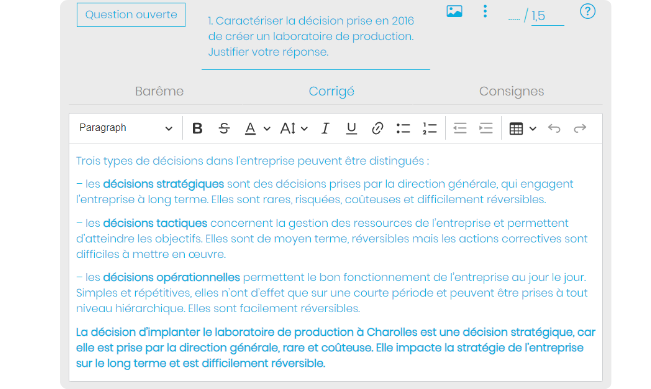Toggle bold formatting in editor toolbar
Viewport: 651px width, 389px height.
click(197, 128)
